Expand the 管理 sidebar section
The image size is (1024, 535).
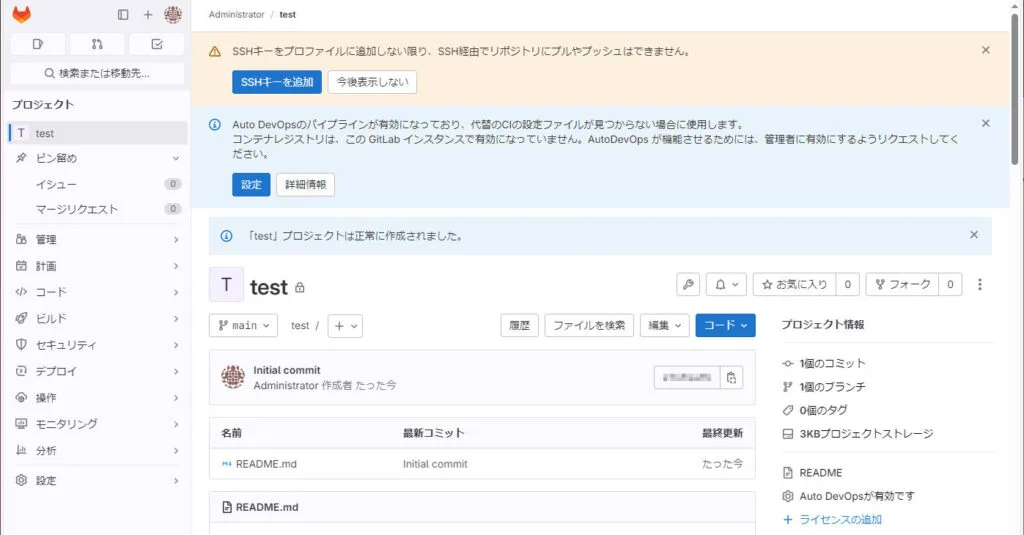click(x=97, y=240)
